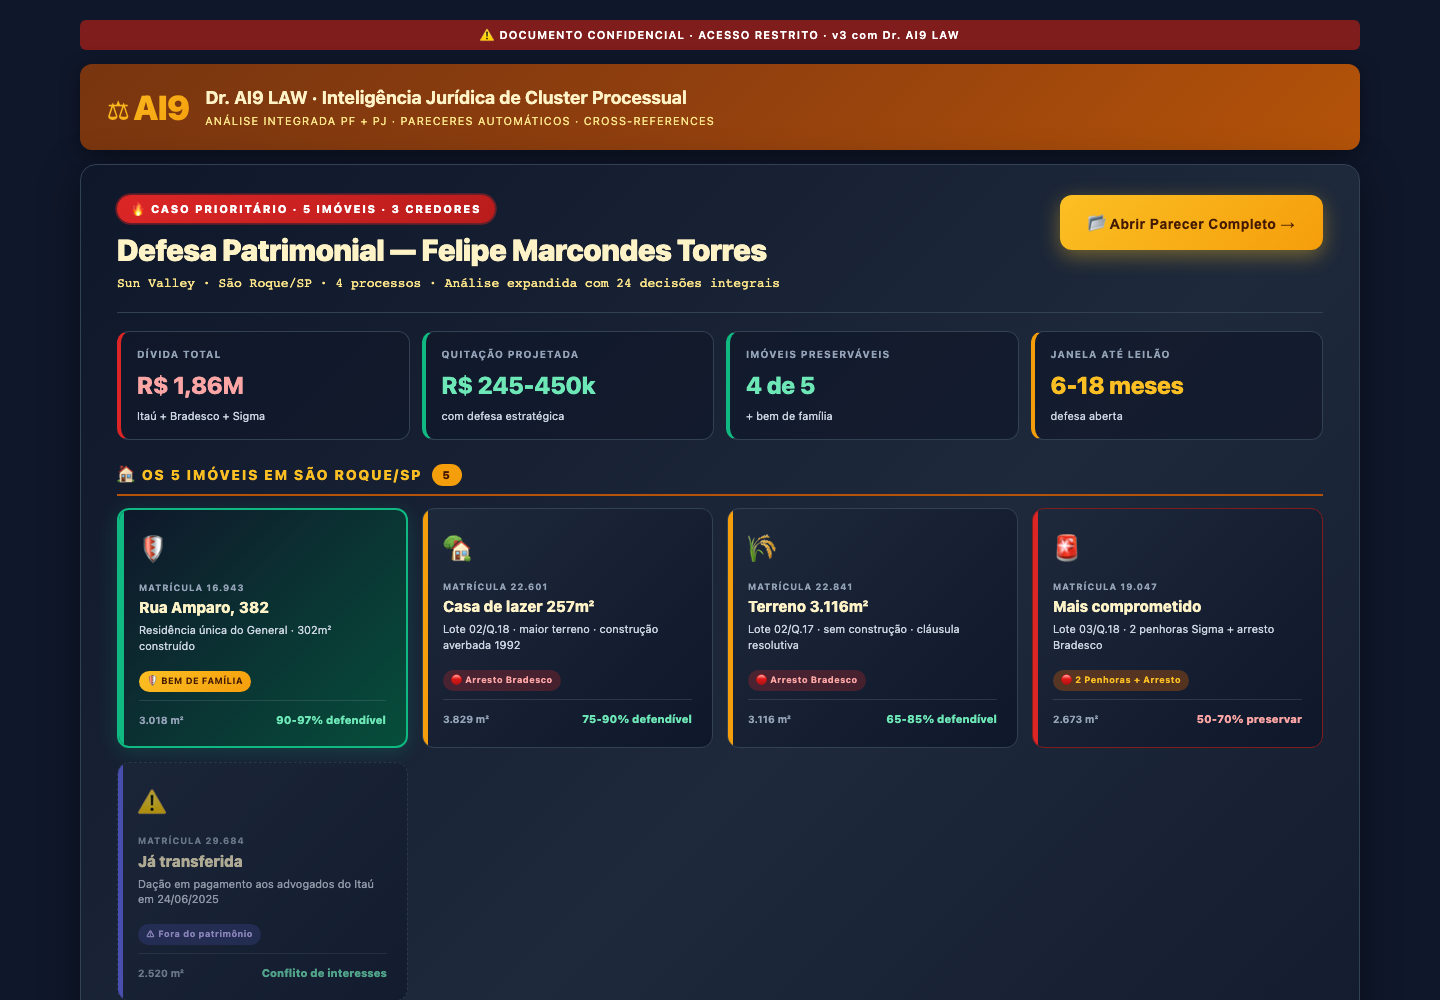Image resolution: width=1440 pixels, height=1000 pixels.
Task: Click the 2 Penhoras + Arresto tag
Action: [x=1121, y=680]
